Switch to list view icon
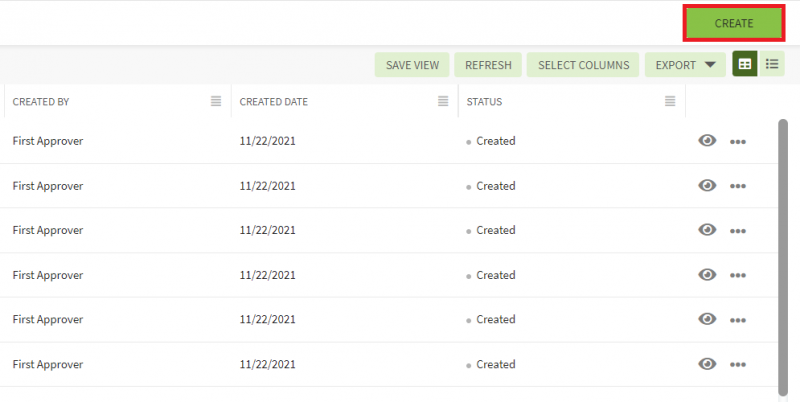The height and width of the screenshot is (402, 800). point(772,64)
